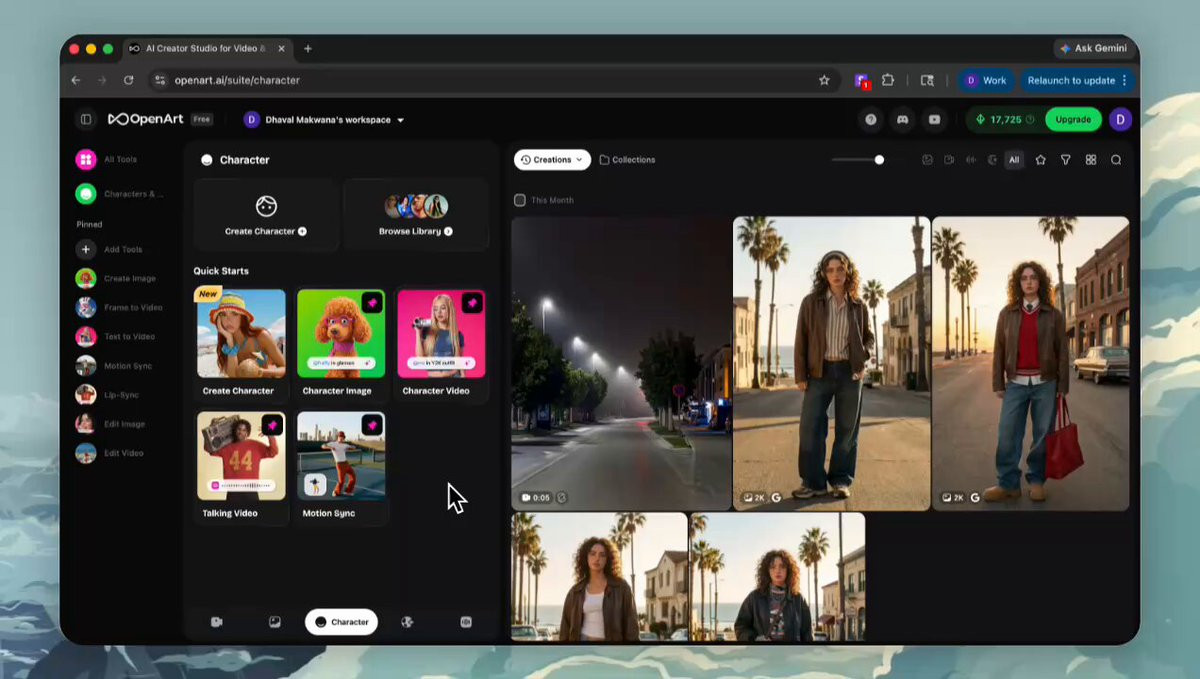This screenshot has height=679, width=1200.
Task: Check the This Month checkbox
Action: tap(519, 200)
